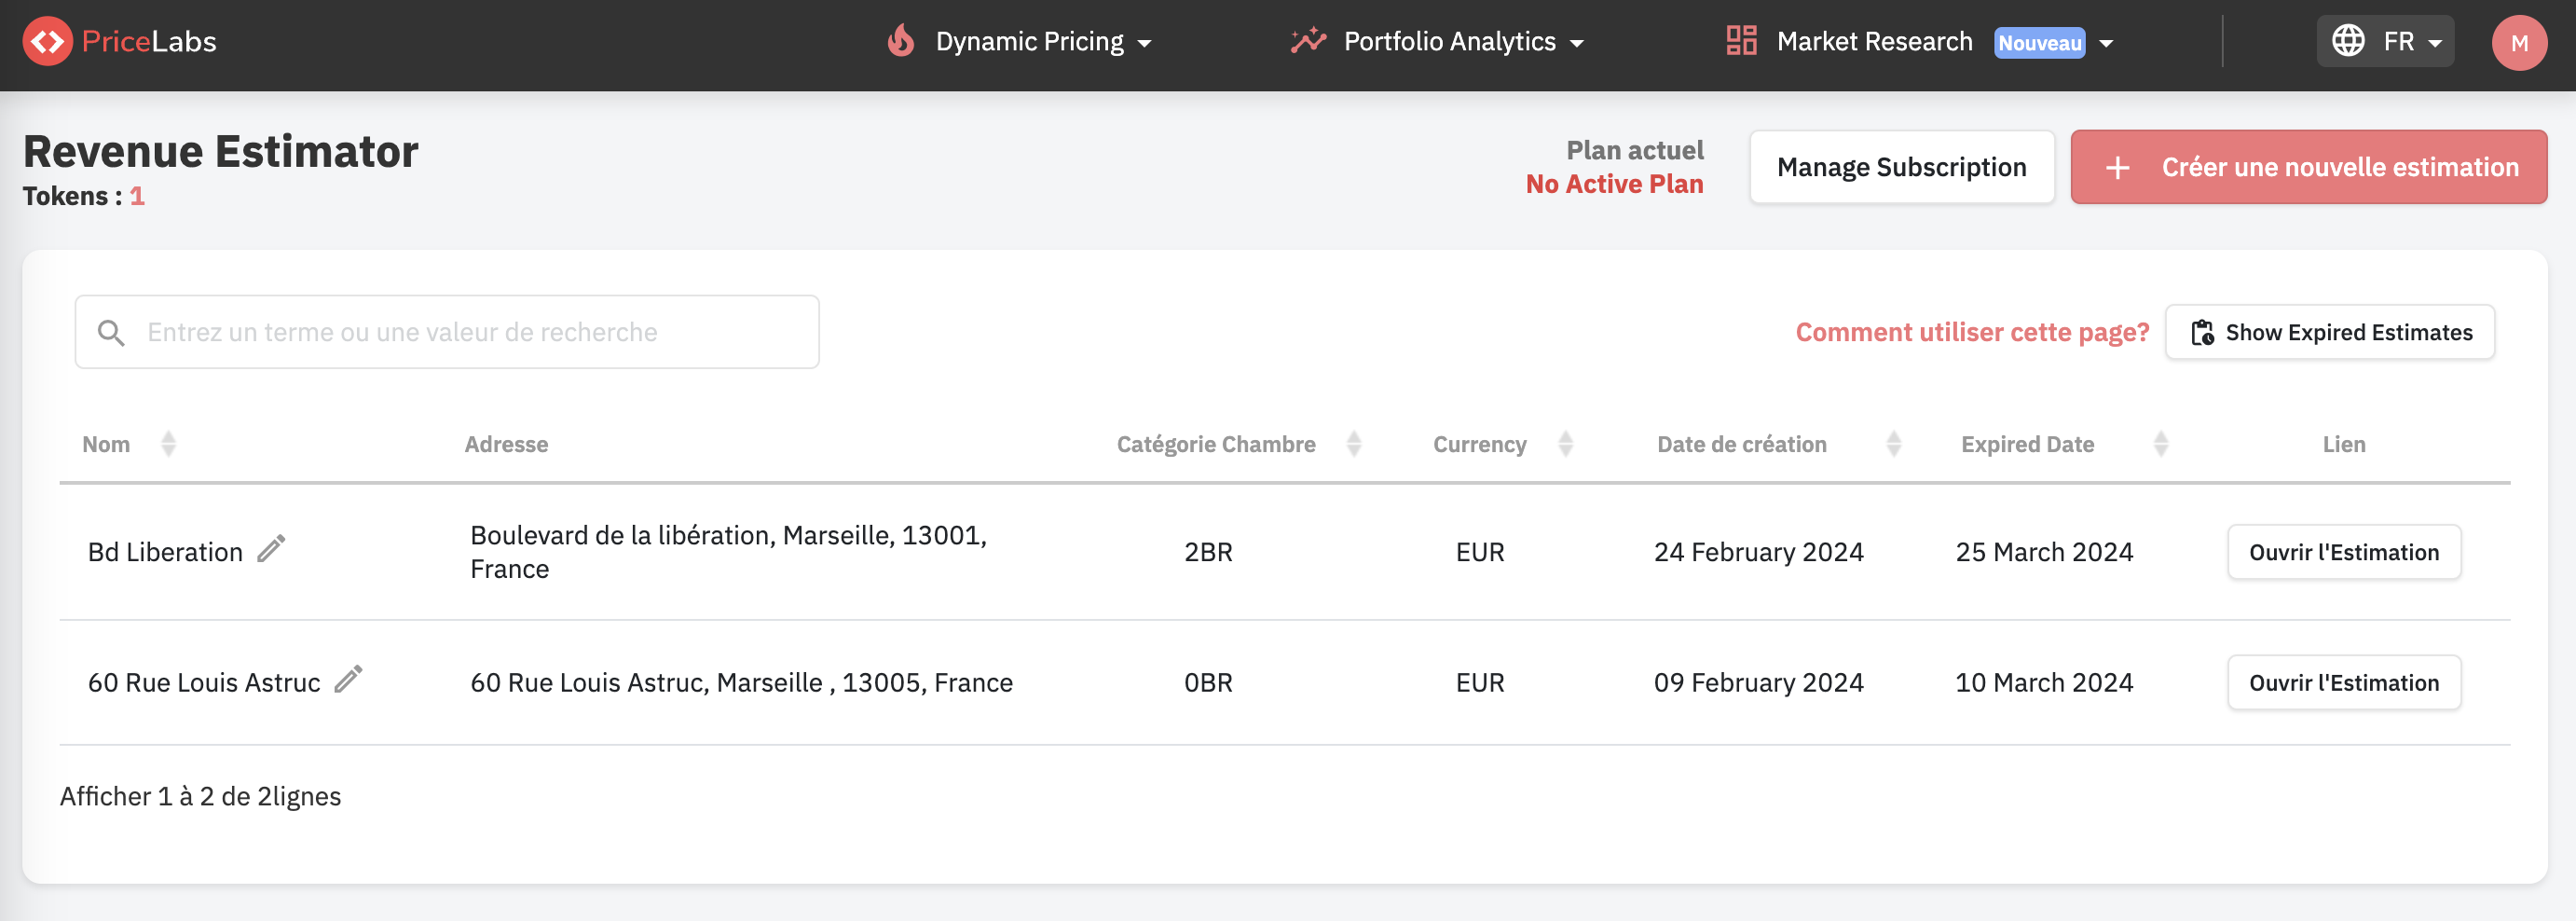This screenshot has width=2576, height=921.
Task: Click the plus icon on new estimation
Action: (2117, 168)
